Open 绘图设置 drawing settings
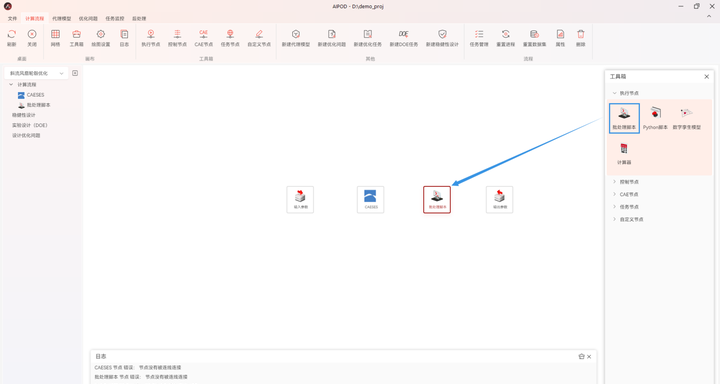 101,34
